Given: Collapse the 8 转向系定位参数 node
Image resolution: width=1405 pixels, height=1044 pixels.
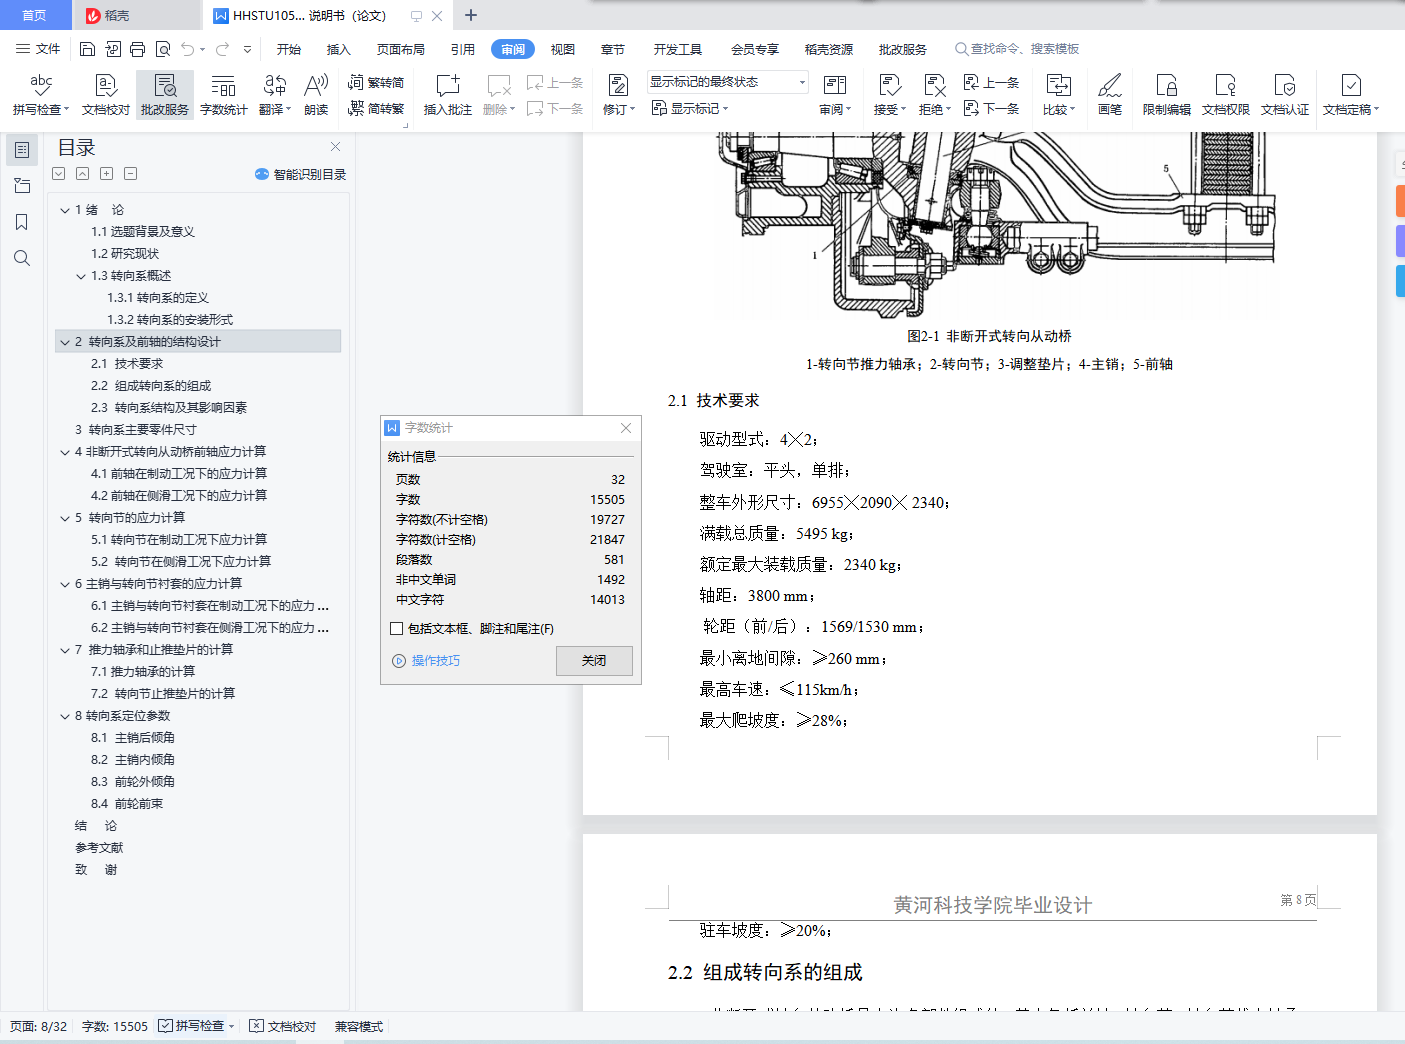Looking at the screenshot, I should pyautogui.click(x=65, y=716).
